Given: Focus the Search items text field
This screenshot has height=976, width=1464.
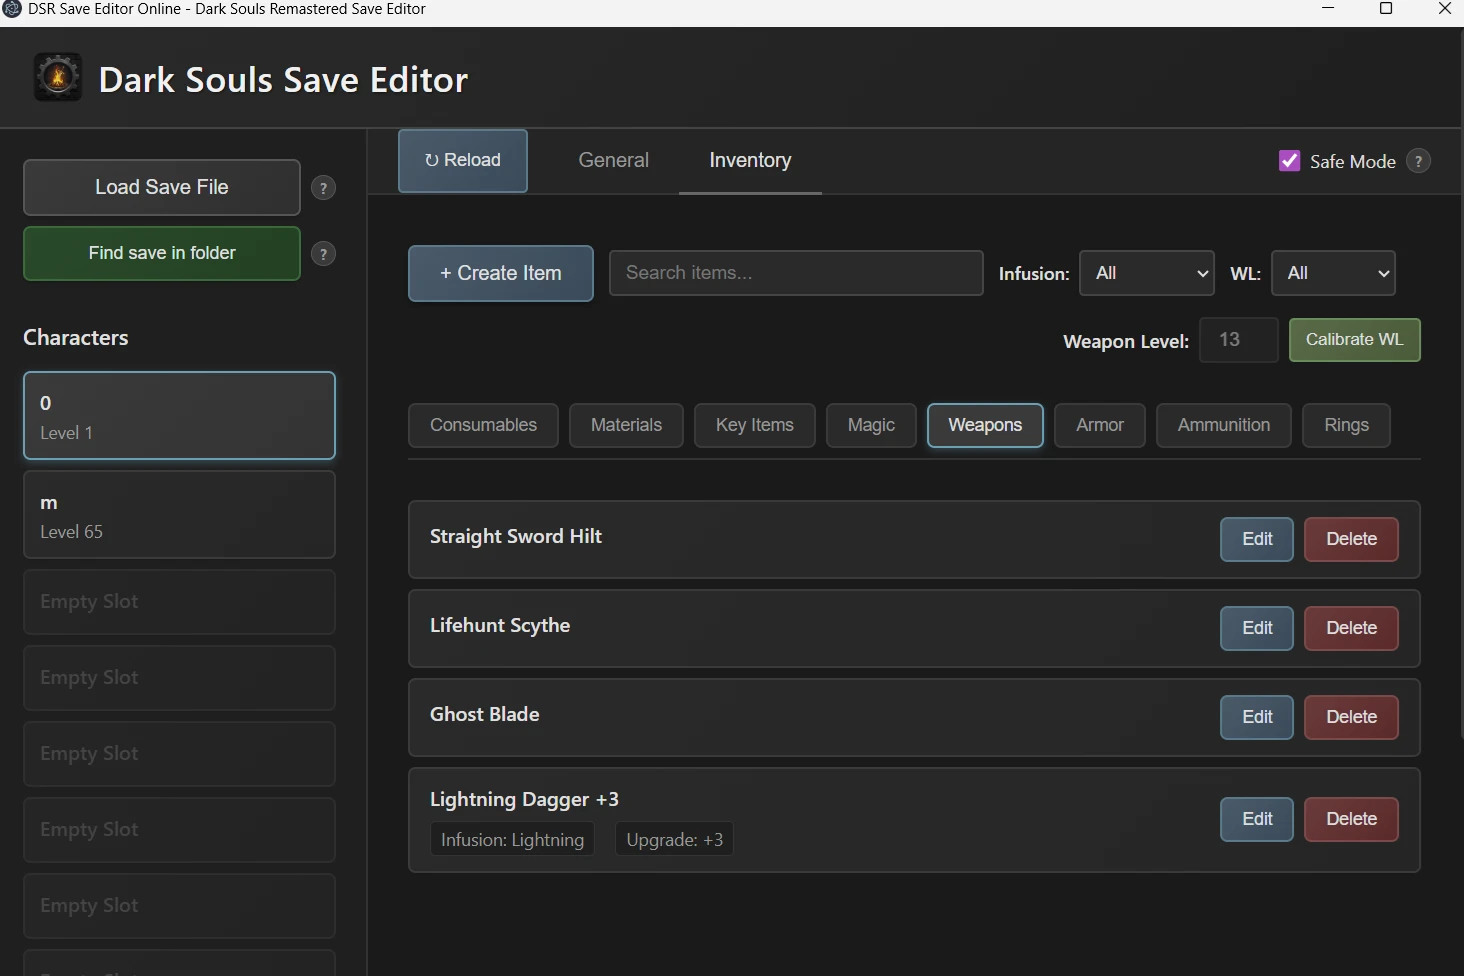Looking at the screenshot, I should tap(796, 273).
